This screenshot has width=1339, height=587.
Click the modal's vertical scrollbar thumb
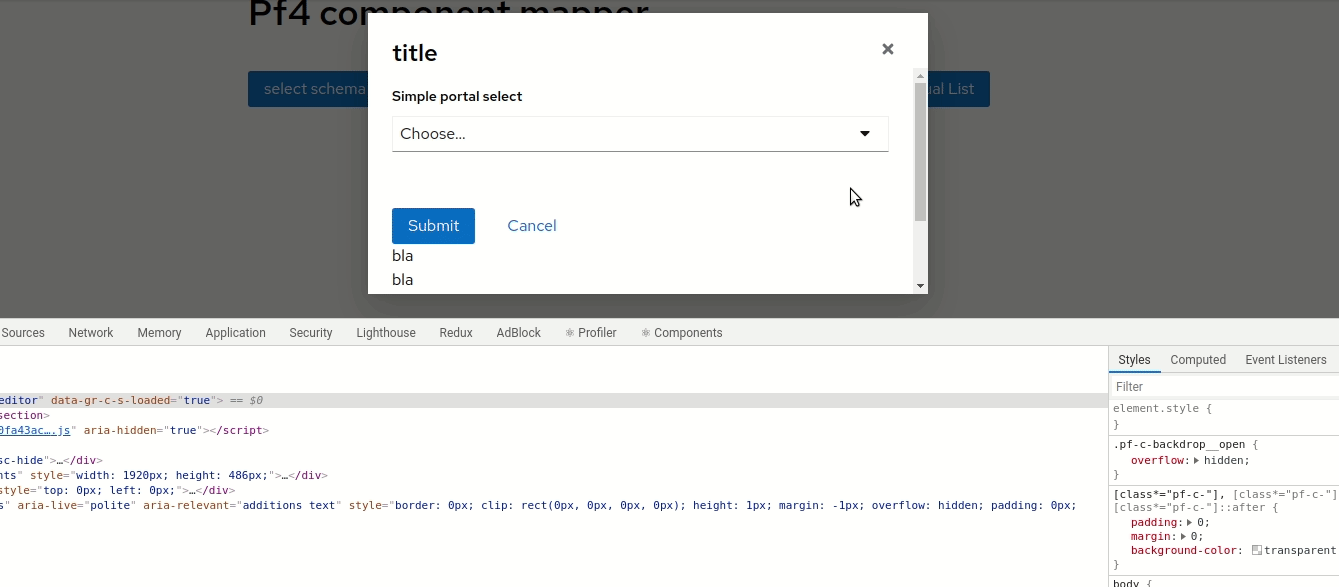[920, 152]
